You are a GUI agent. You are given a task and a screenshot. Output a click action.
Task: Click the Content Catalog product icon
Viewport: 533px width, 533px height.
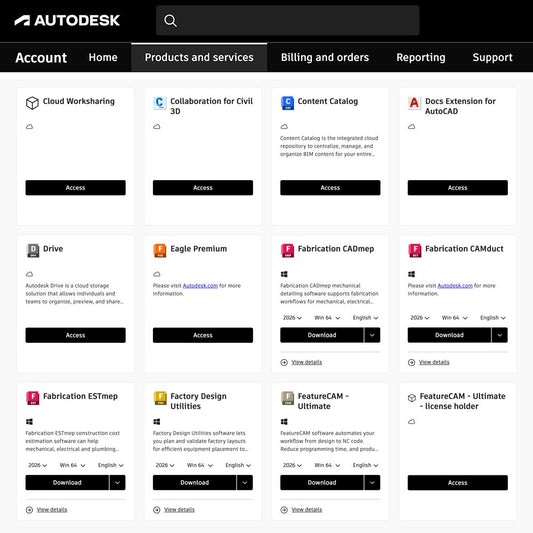click(x=287, y=103)
